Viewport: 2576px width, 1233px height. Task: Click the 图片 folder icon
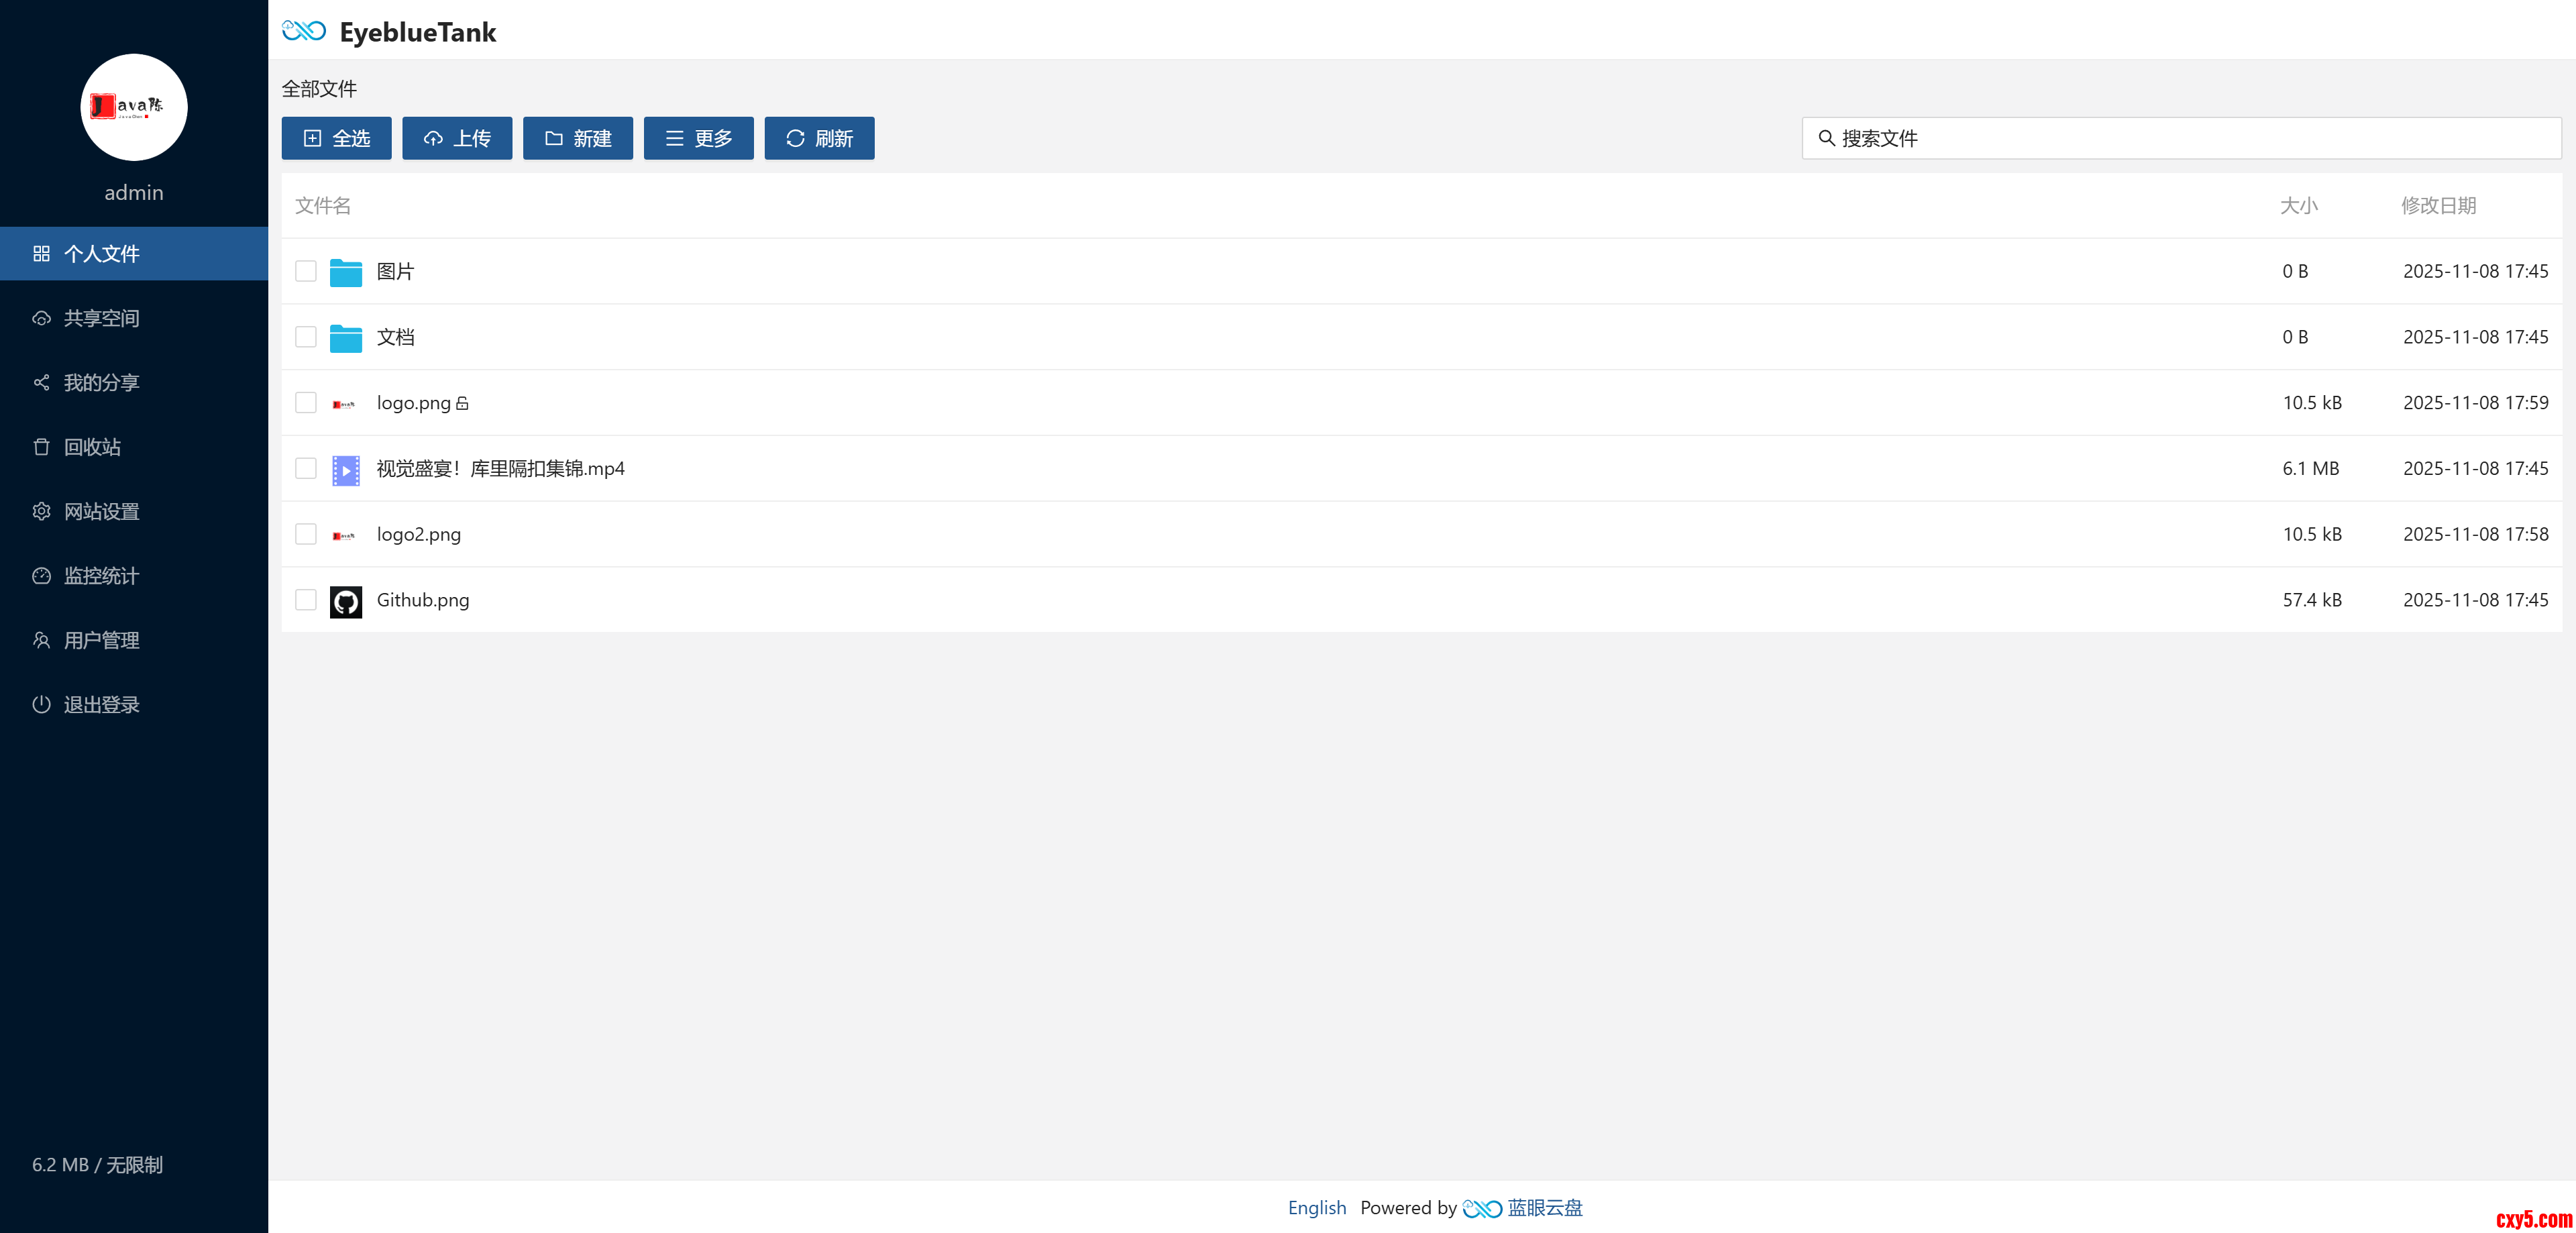coord(345,272)
